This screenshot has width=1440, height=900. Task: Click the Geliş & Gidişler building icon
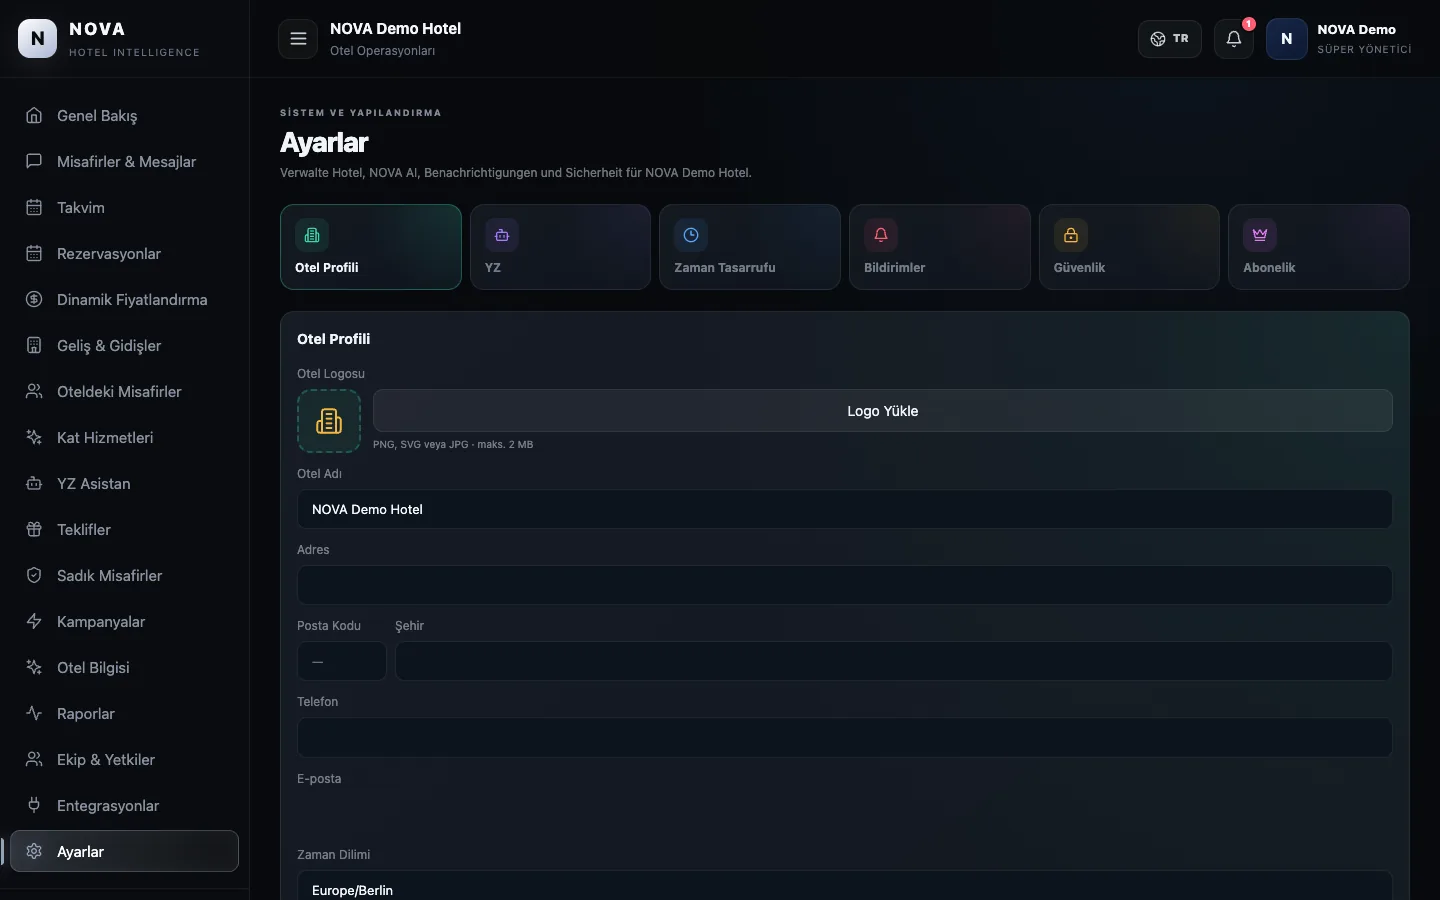point(34,345)
